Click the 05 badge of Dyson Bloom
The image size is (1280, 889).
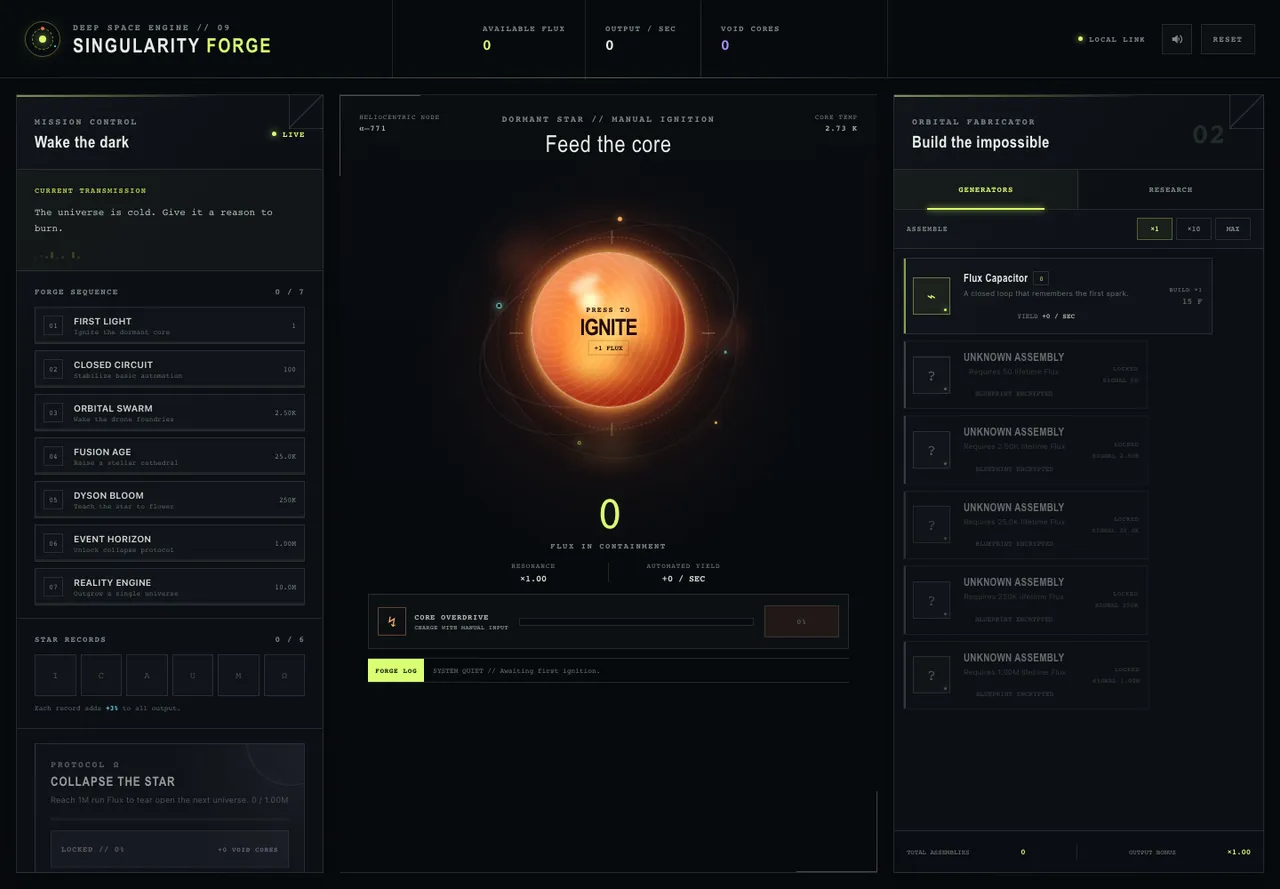click(53, 500)
